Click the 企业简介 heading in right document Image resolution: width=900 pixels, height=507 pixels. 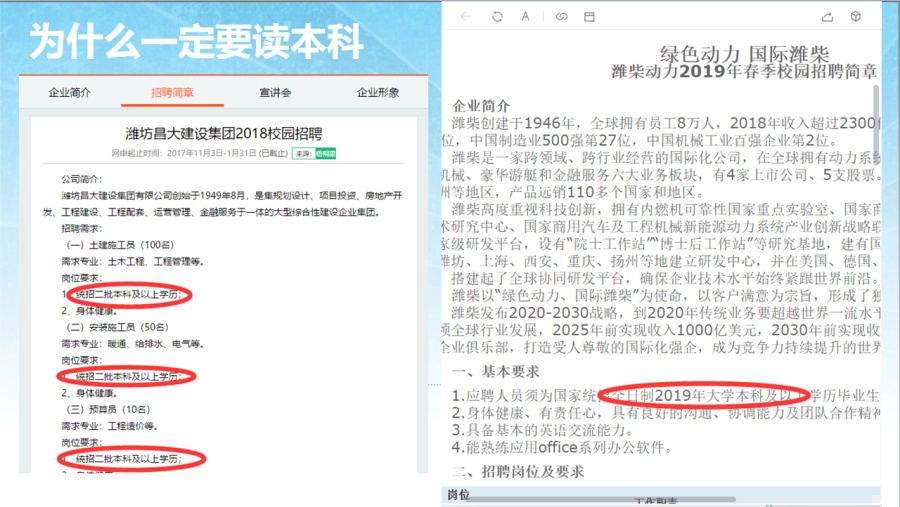(481, 106)
